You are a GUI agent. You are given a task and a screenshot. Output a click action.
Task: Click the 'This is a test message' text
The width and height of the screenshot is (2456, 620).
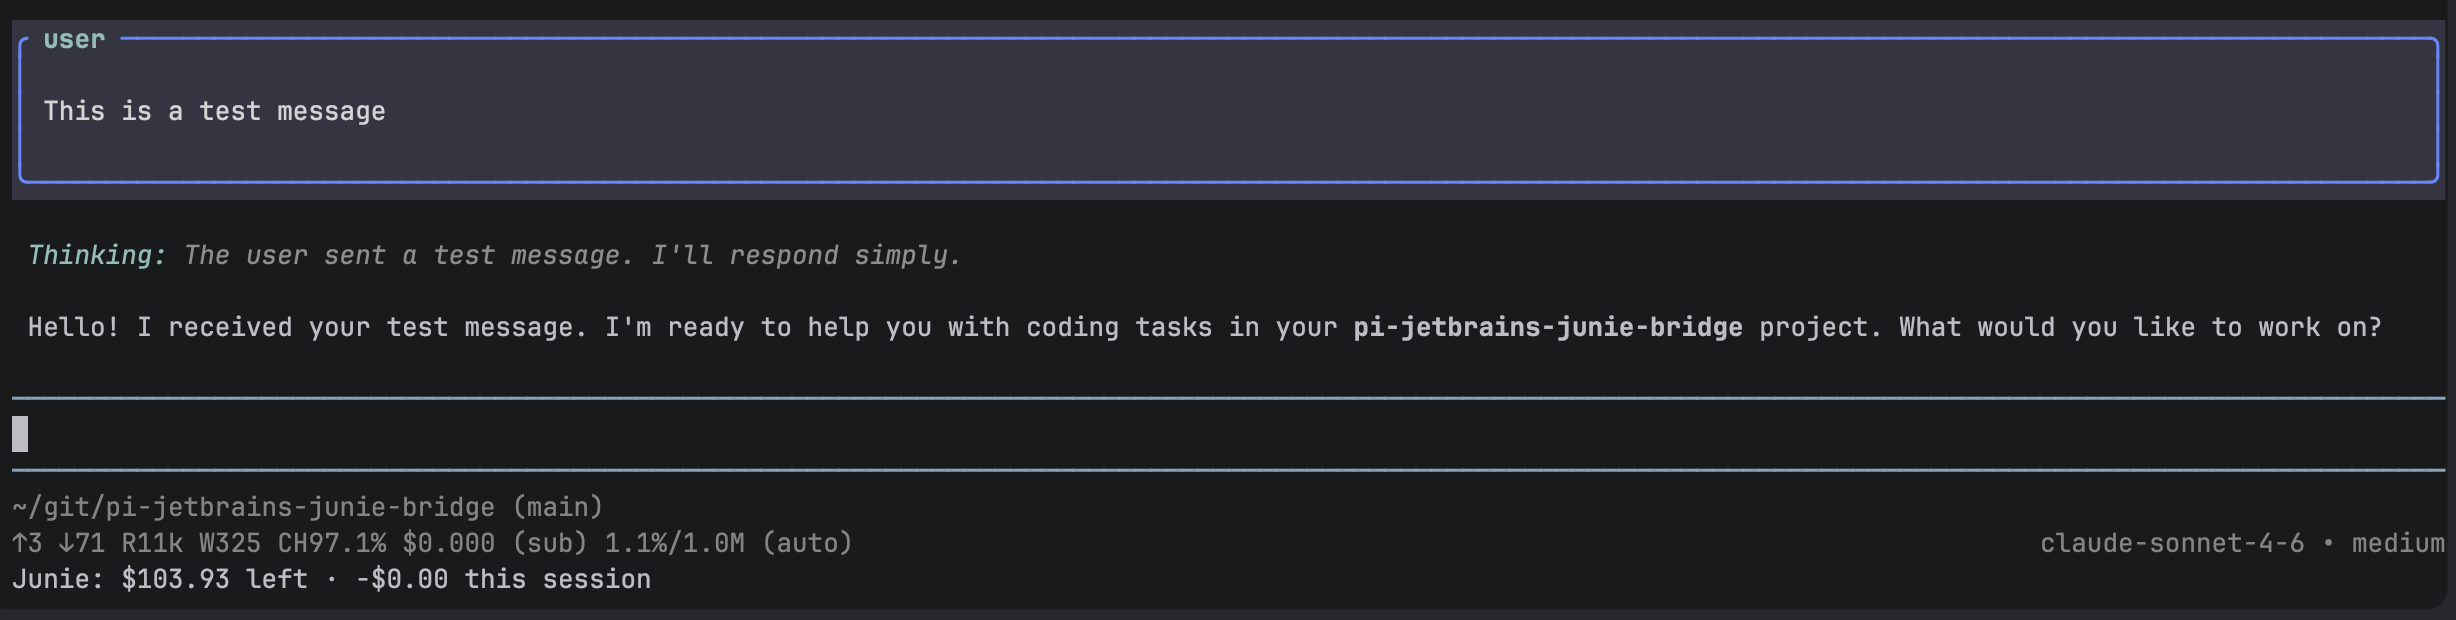click(214, 111)
